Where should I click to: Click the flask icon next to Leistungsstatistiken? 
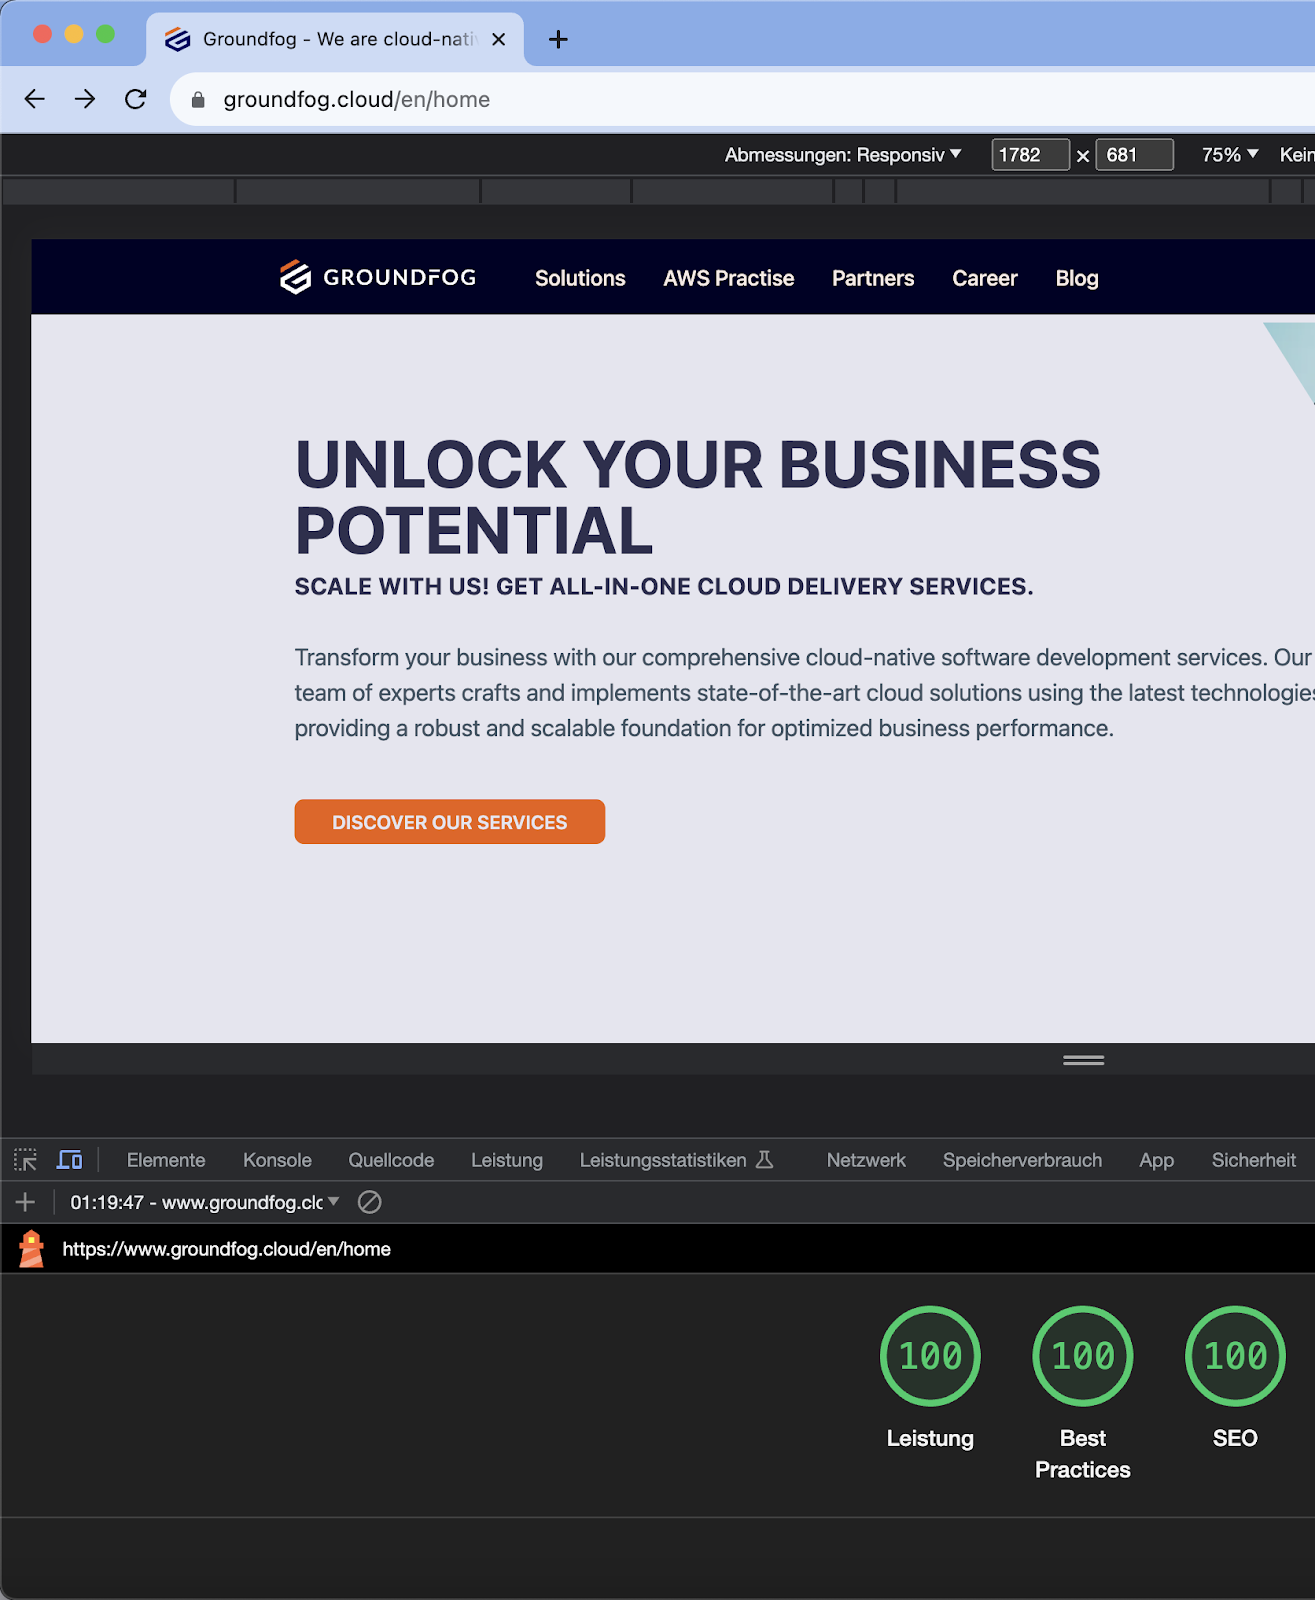(765, 1160)
